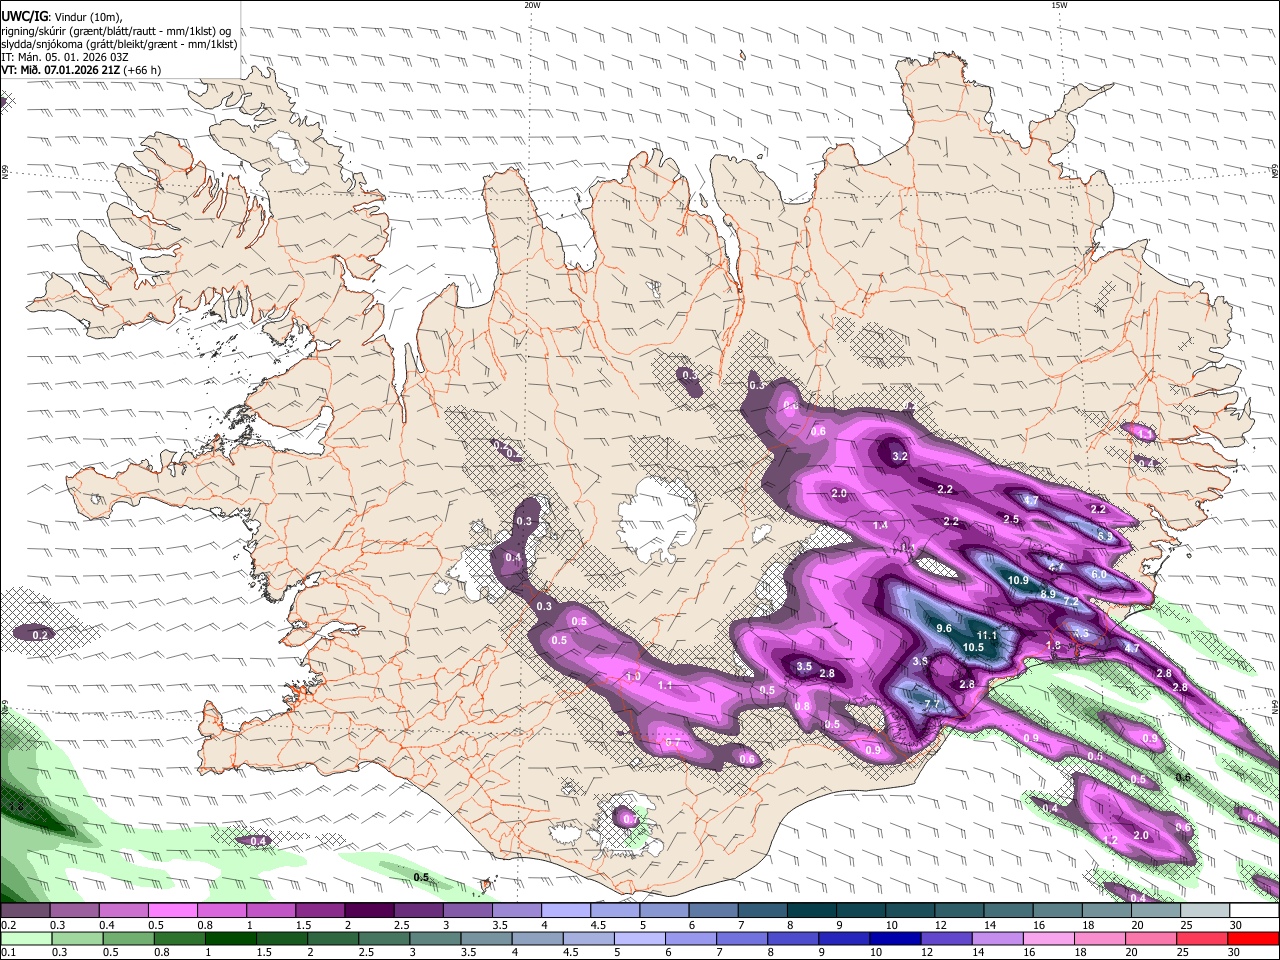Click the '25' label in the lower legend

(x=1185, y=953)
